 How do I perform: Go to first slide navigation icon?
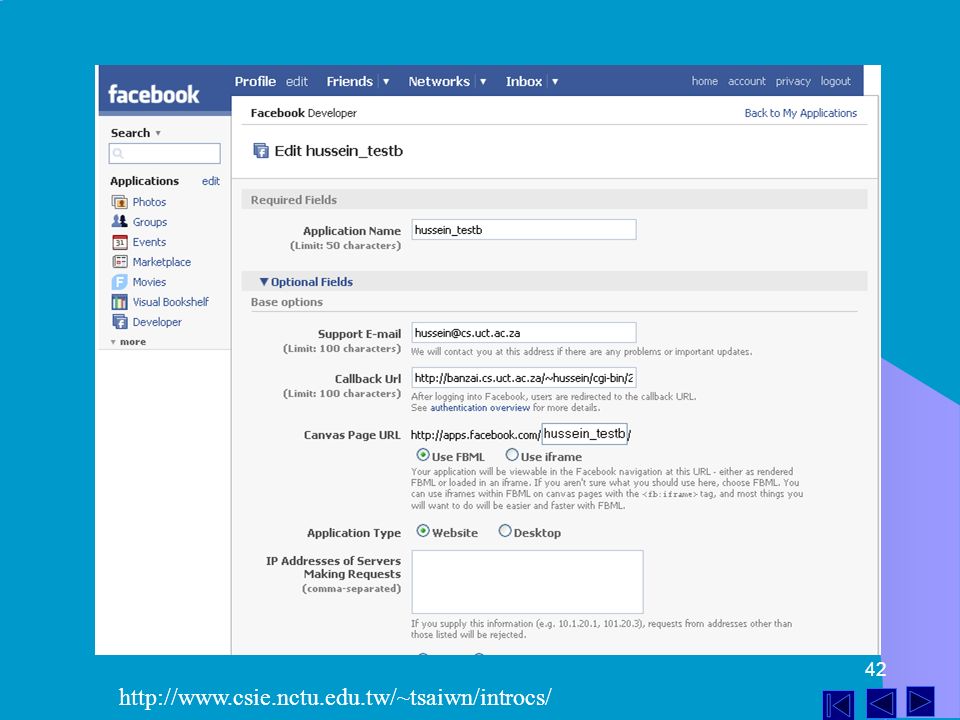pos(838,704)
